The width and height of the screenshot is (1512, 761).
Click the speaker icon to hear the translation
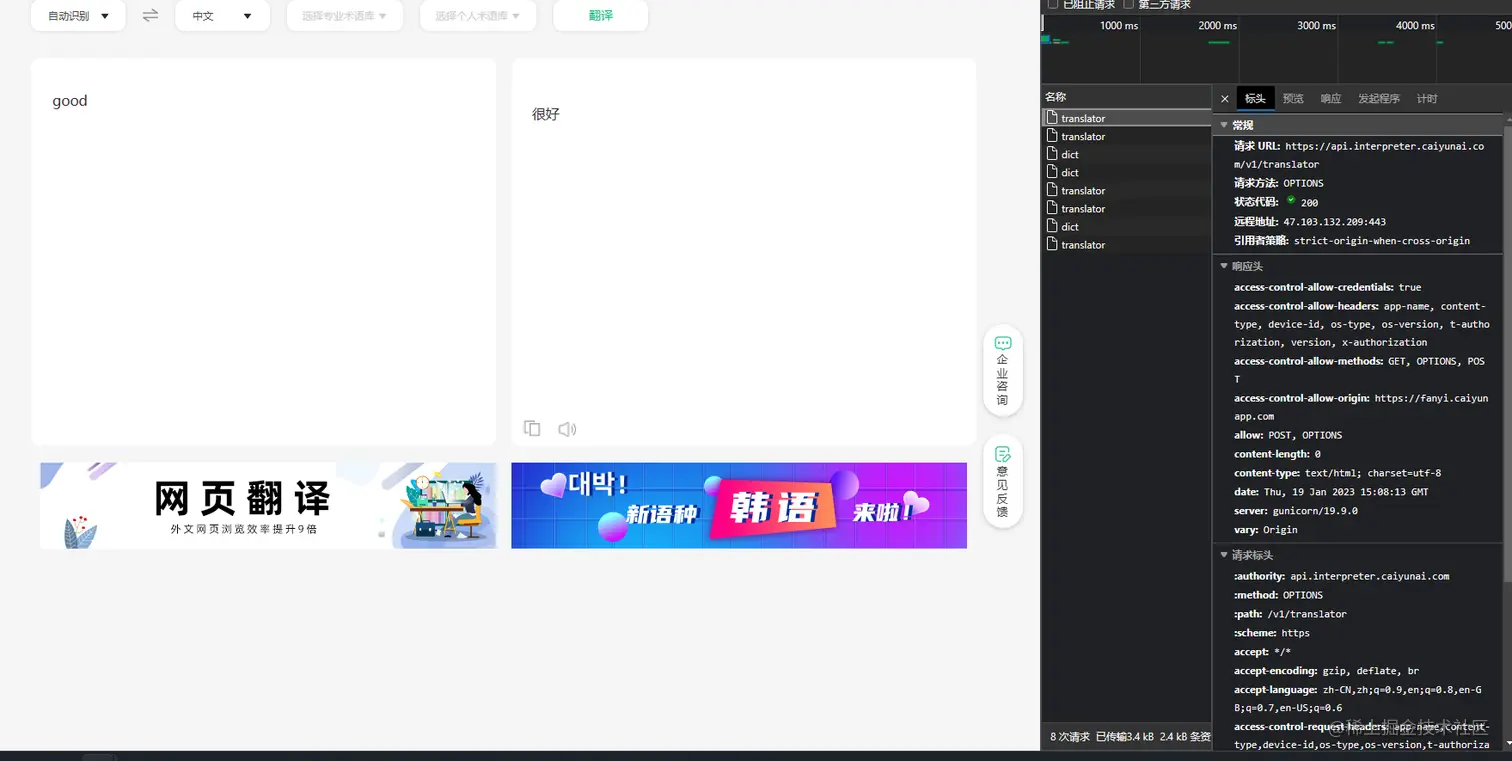[x=567, y=428]
